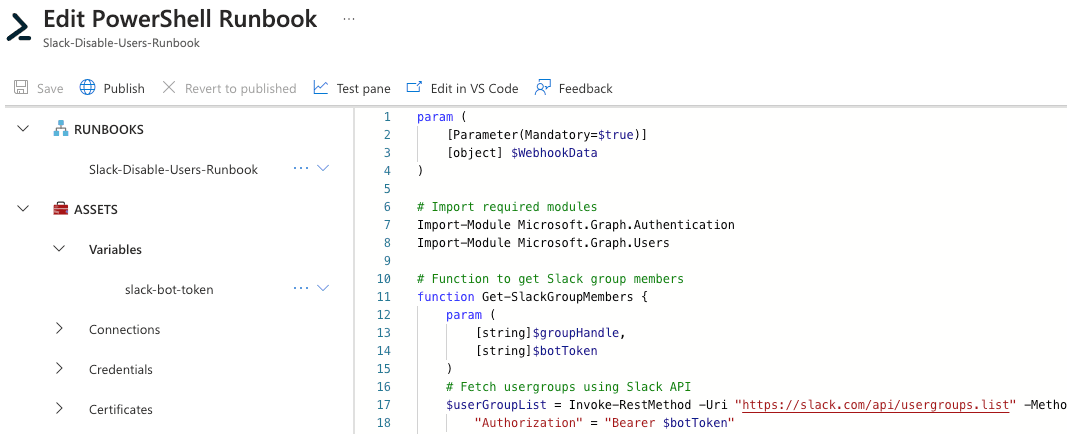Select the Certificates tree label
The image size is (1067, 434).
(x=120, y=410)
